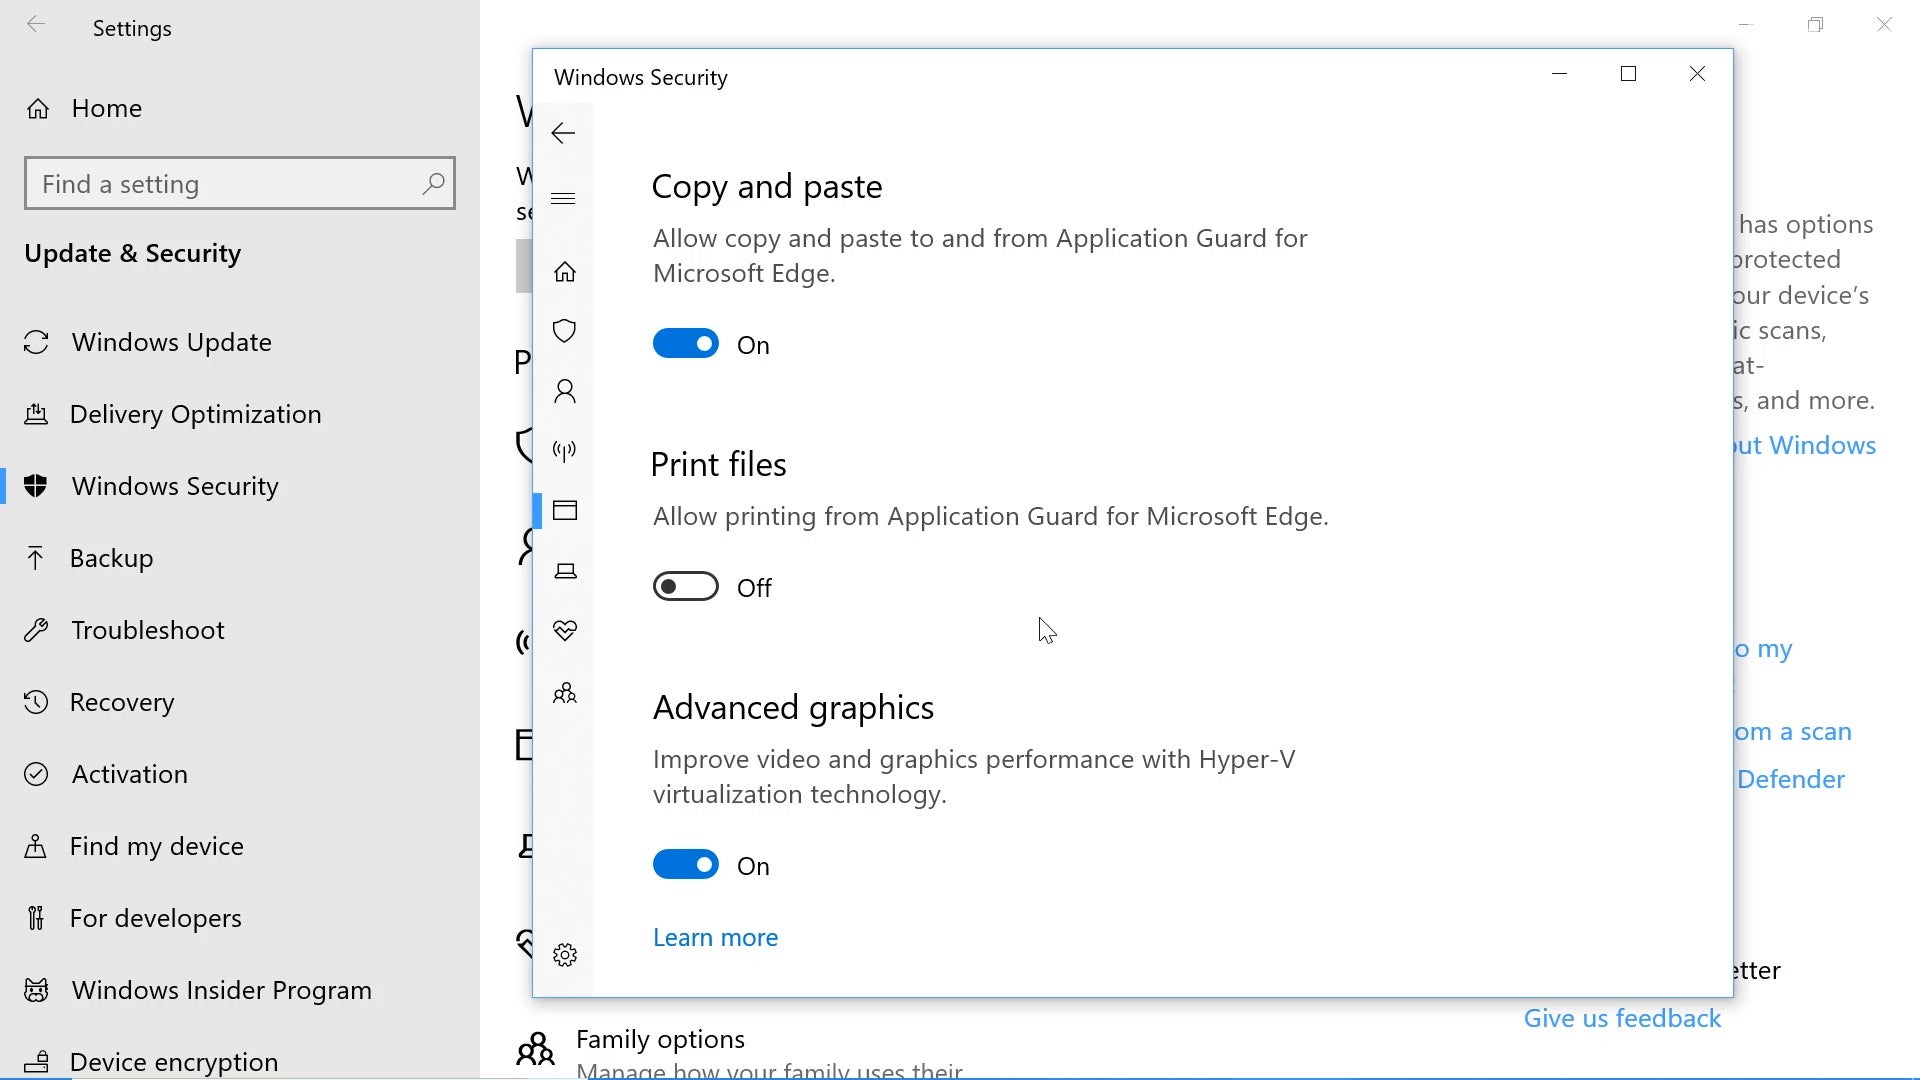Open the Learn more link
The image size is (1920, 1080).
(x=715, y=937)
